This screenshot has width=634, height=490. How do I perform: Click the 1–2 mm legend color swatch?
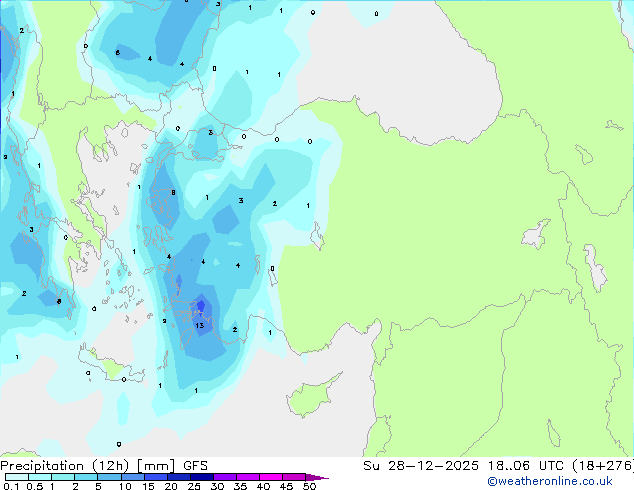(63, 477)
